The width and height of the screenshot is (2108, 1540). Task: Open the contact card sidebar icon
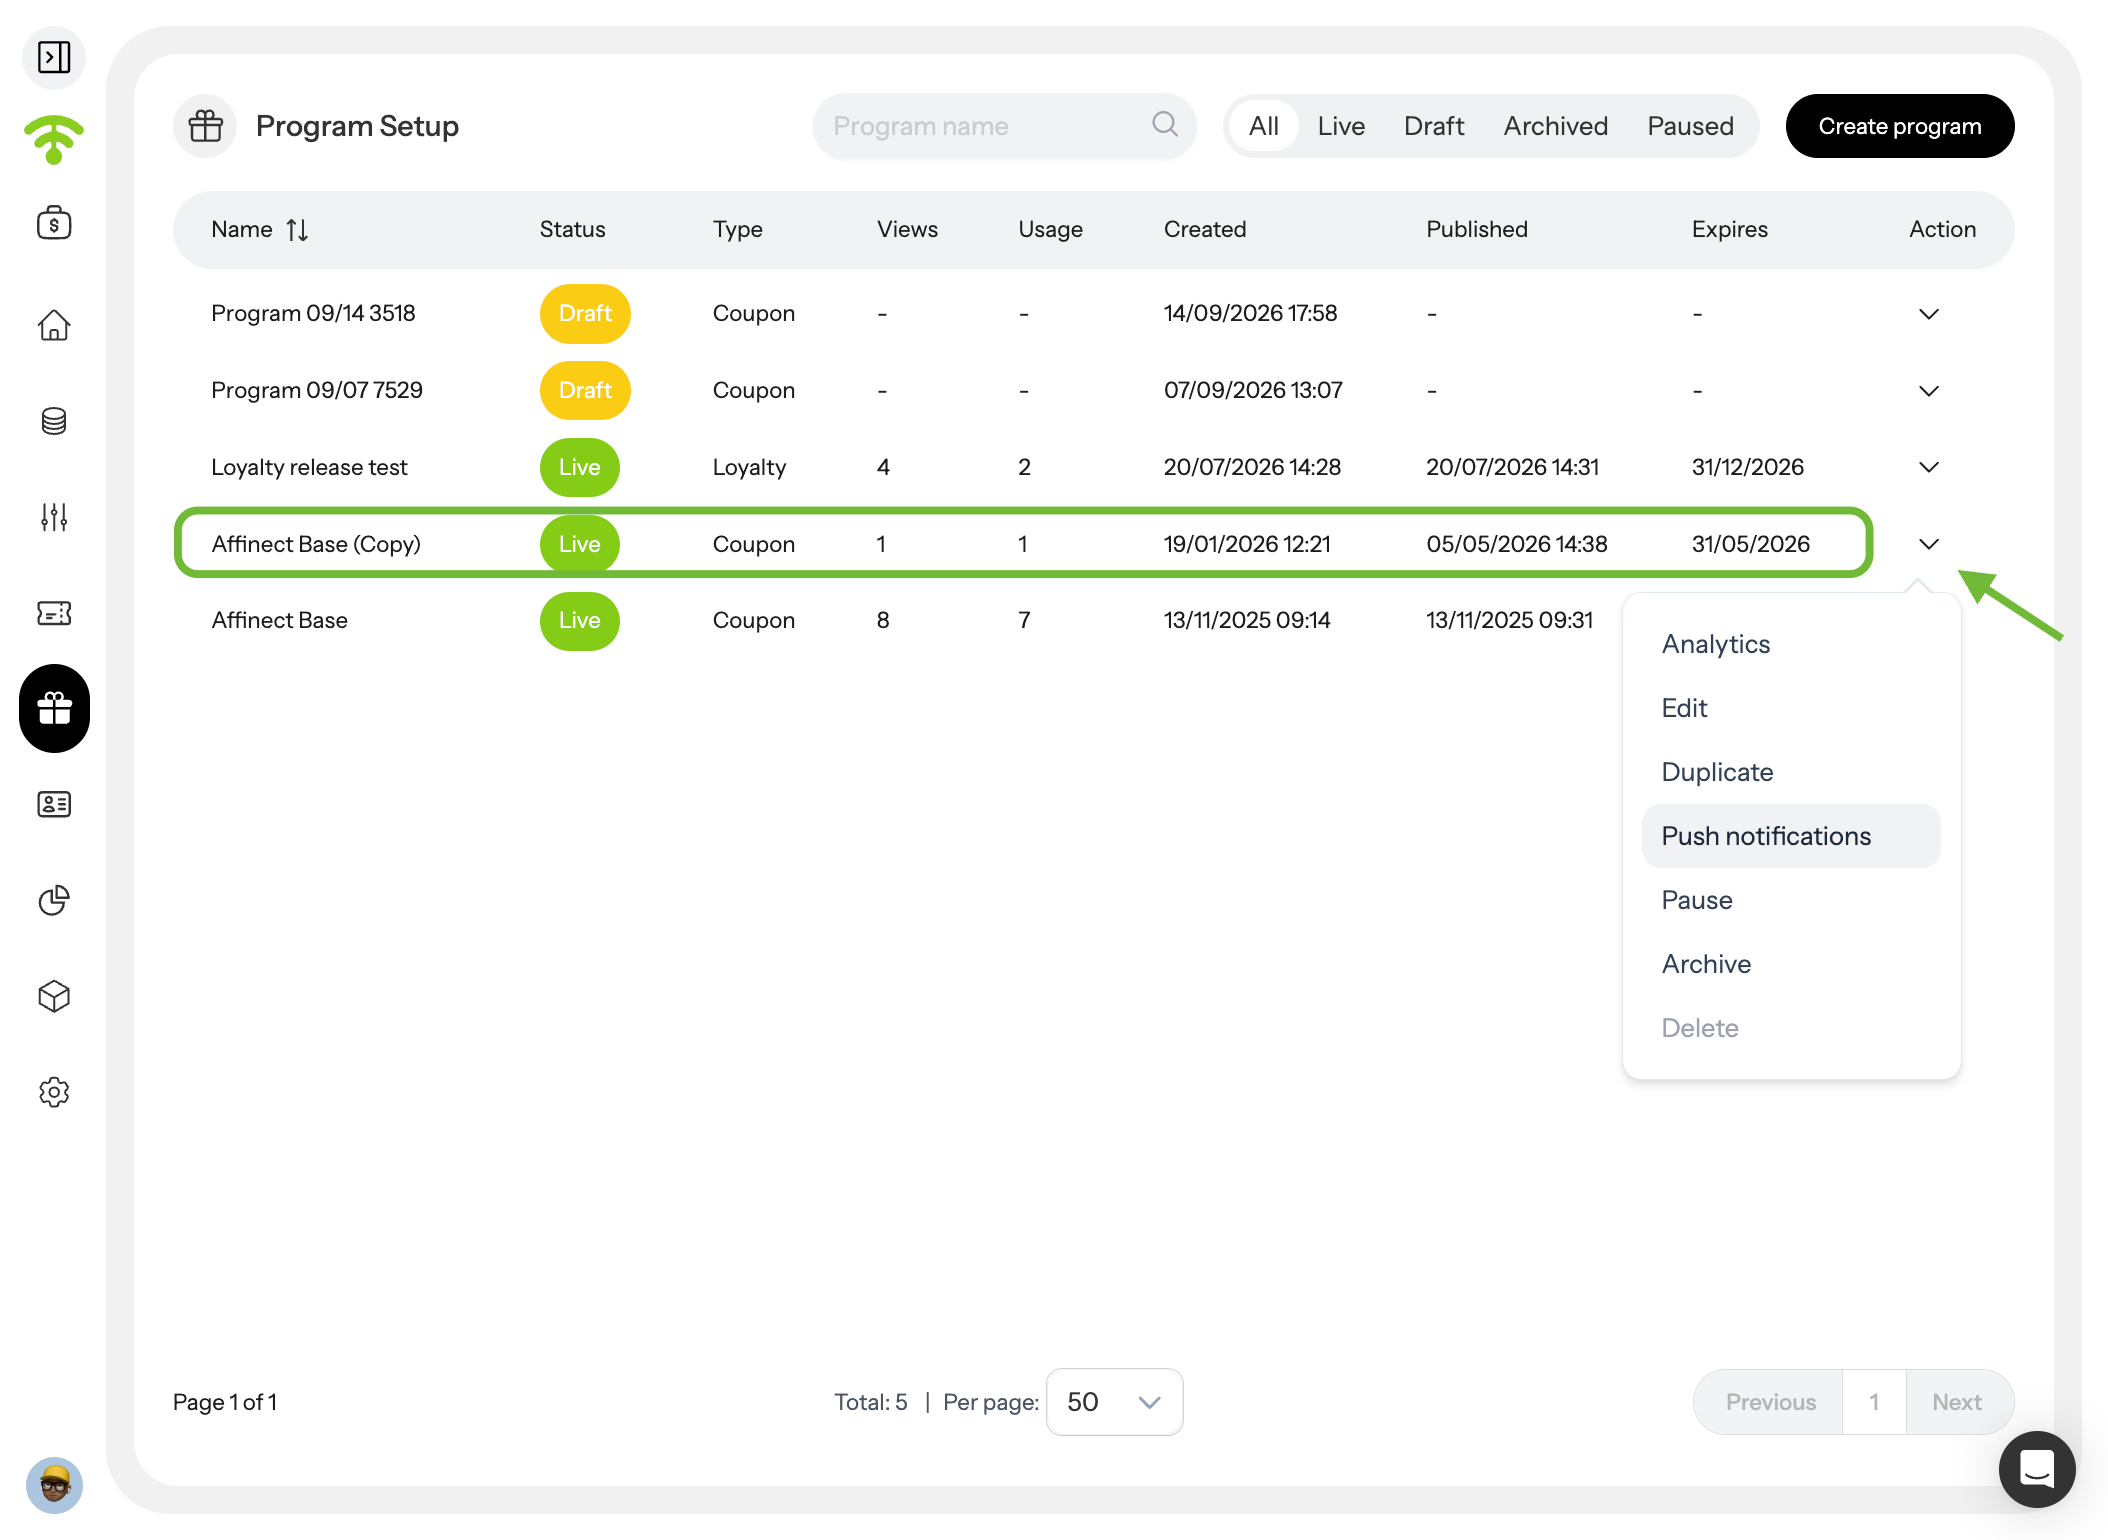(x=54, y=804)
